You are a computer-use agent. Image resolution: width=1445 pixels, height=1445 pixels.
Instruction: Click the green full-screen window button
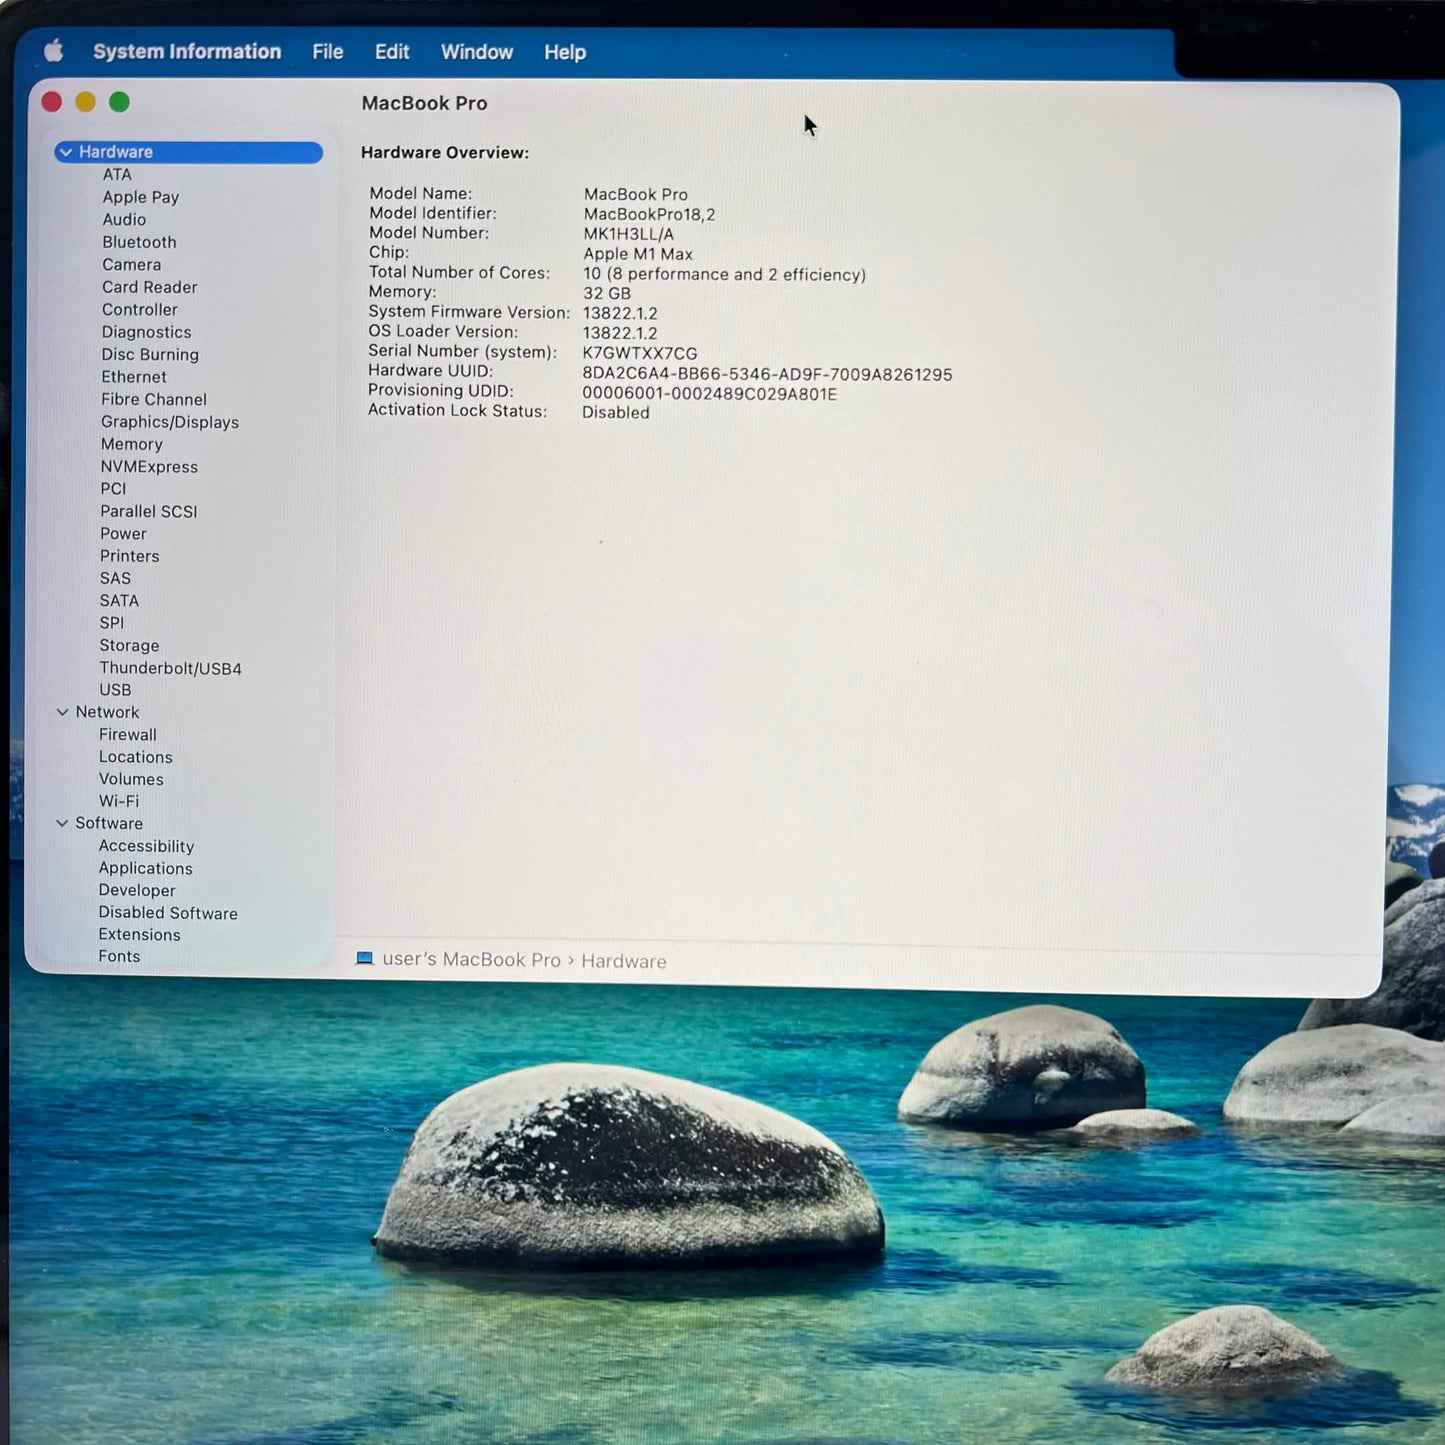(119, 102)
